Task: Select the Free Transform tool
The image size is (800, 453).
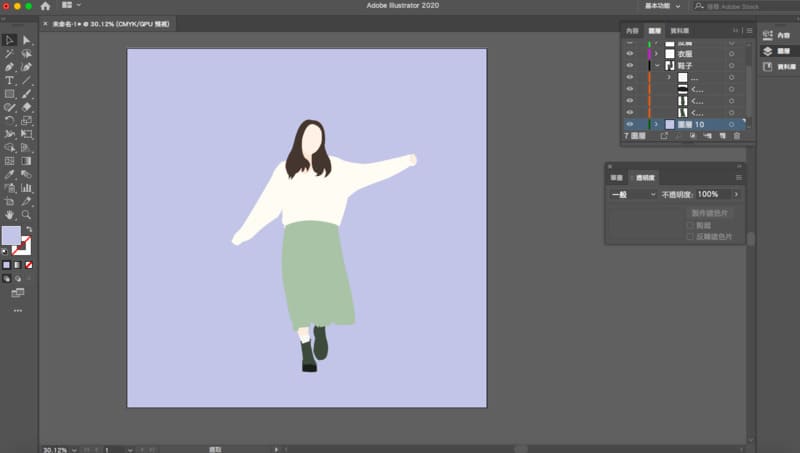Action: [x=27, y=134]
